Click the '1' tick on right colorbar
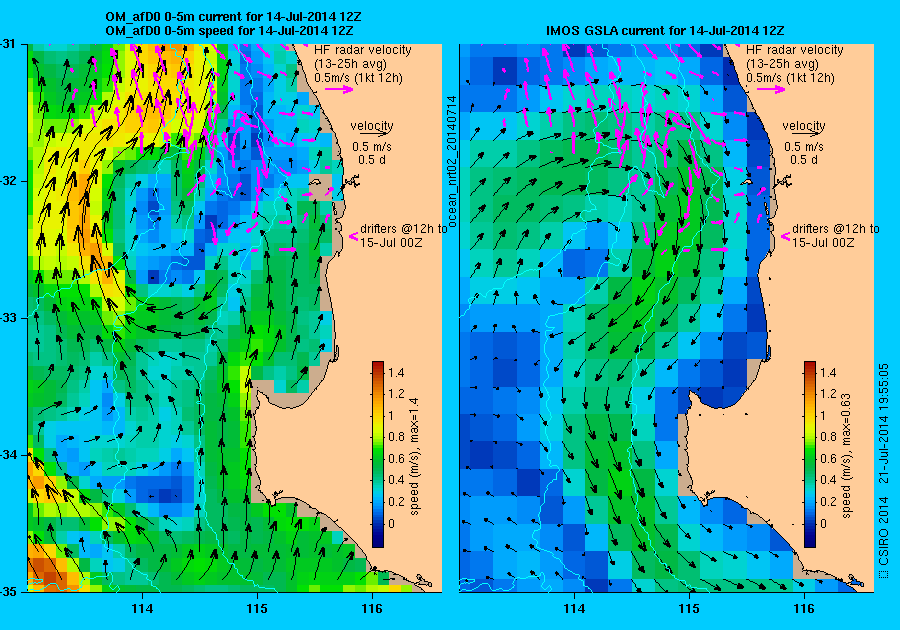The image size is (900, 630). pos(824,415)
